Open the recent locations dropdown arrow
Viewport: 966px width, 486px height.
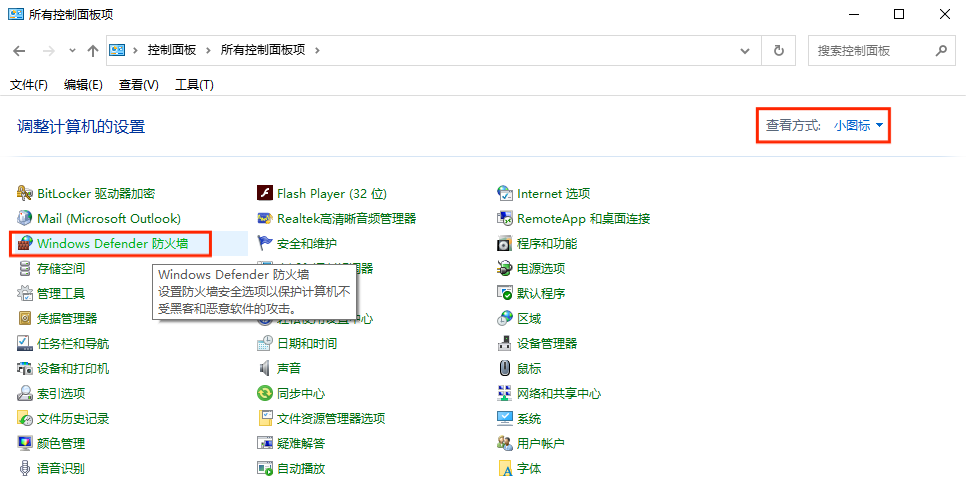coord(72,51)
